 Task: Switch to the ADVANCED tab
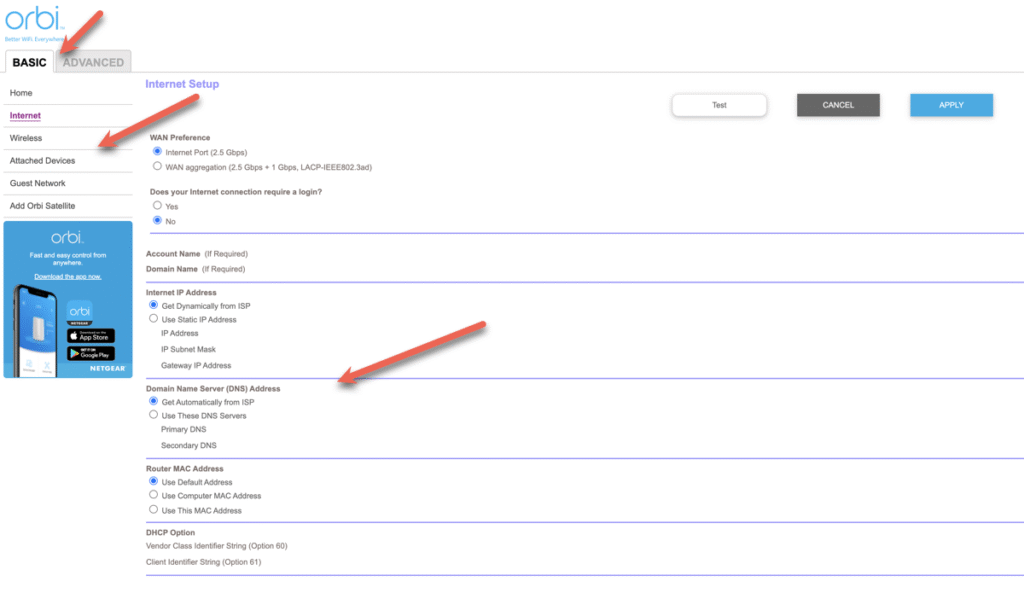94,62
